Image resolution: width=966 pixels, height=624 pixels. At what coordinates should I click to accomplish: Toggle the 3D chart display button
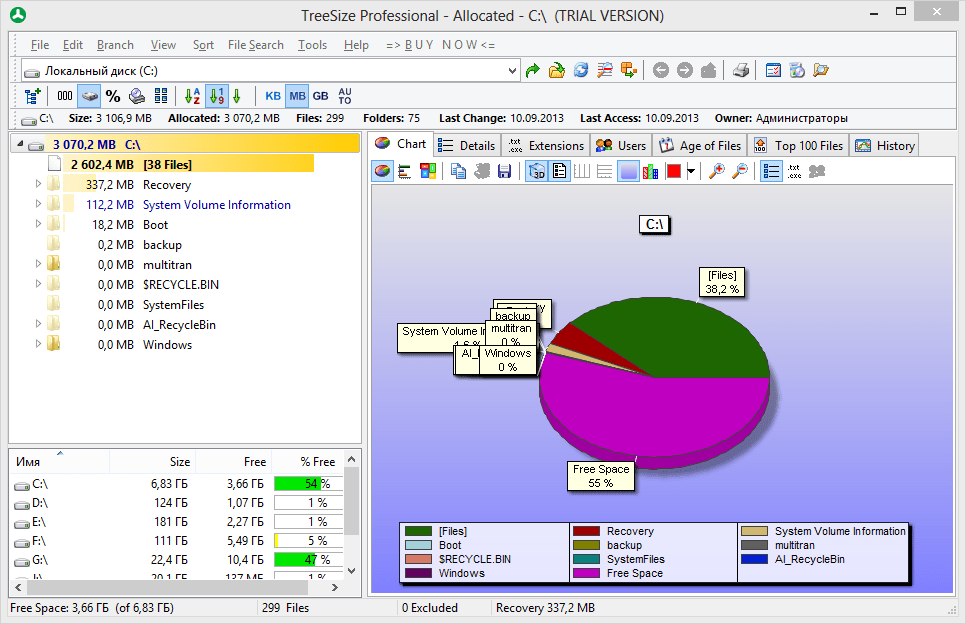537,171
